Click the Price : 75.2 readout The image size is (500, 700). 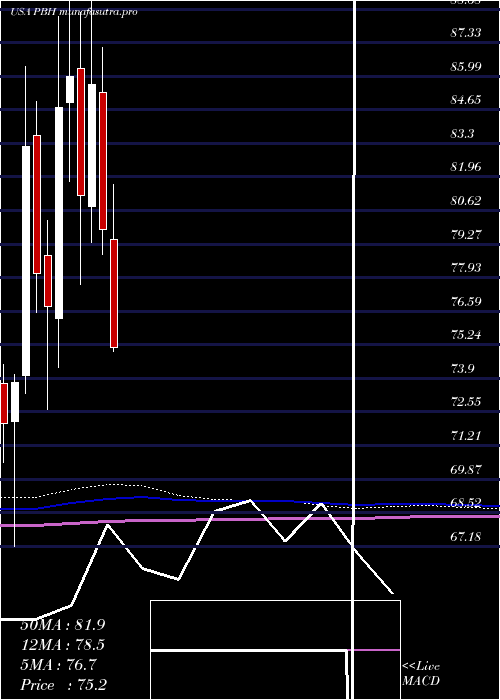[63, 685]
